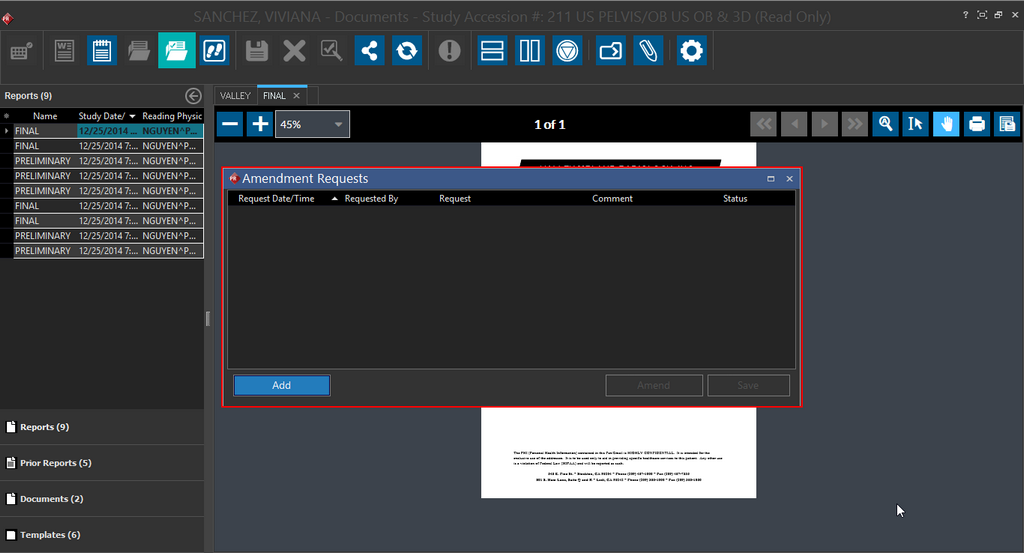This screenshot has width=1024, height=553.
Task: Click the printer icon
Action: coord(977,124)
